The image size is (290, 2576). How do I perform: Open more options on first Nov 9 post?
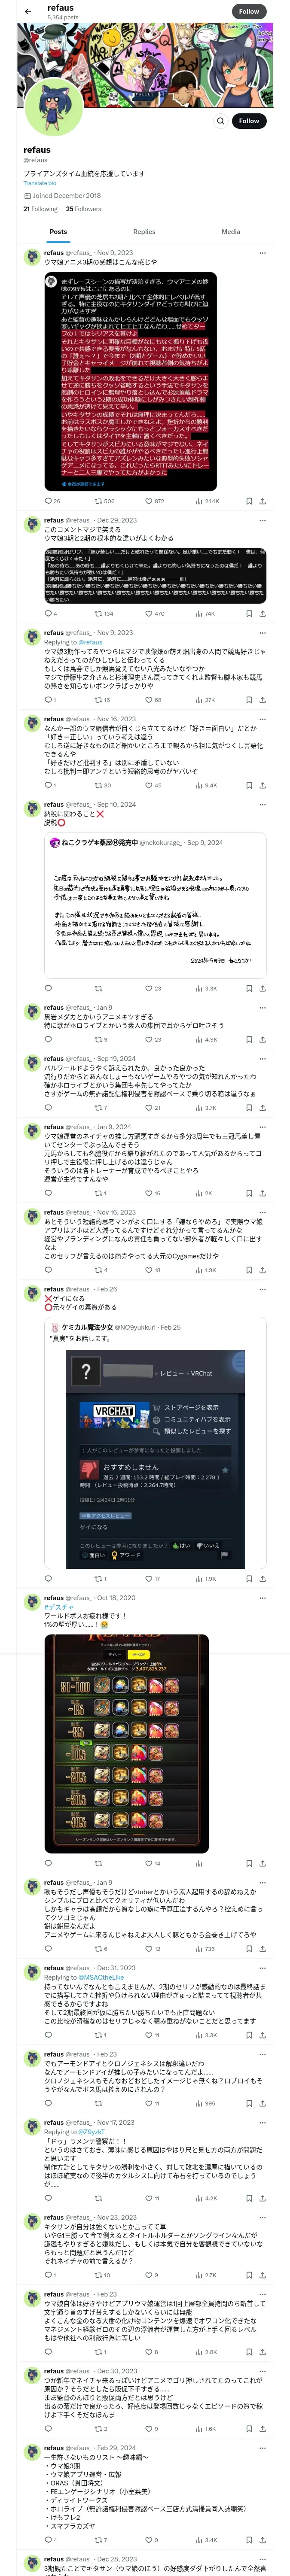262,253
